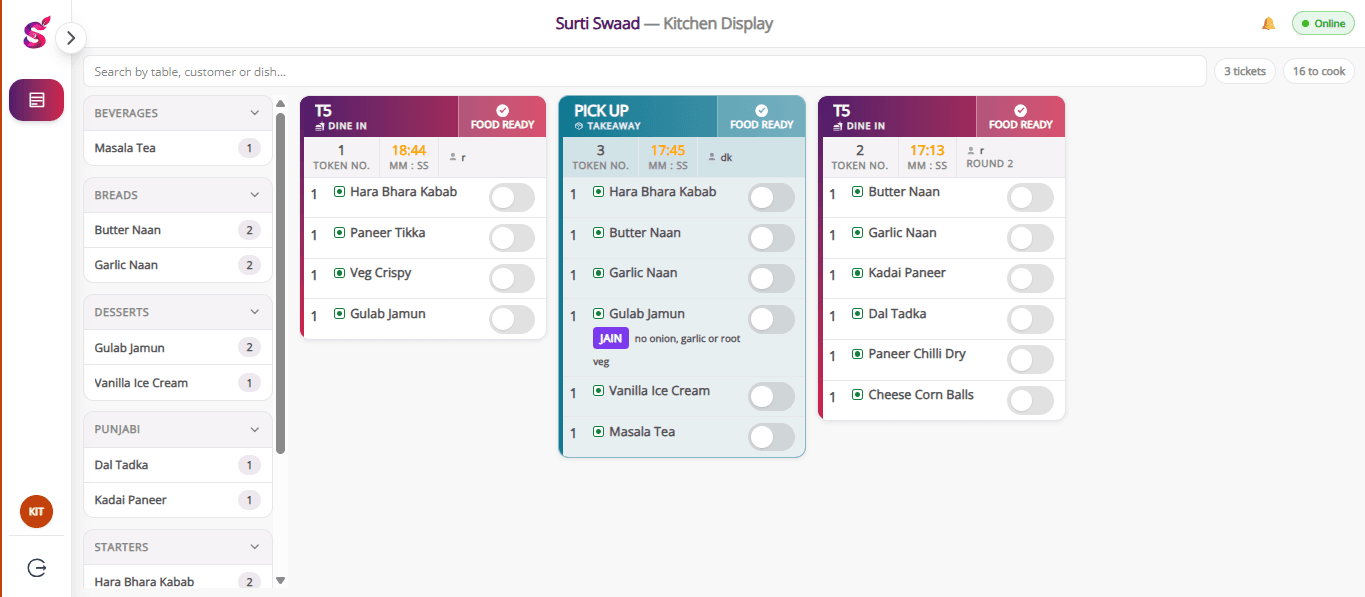The image size is (1365, 597).
Task: Click veg icon beside Veg Crispy
Action: click(x=339, y=273)
